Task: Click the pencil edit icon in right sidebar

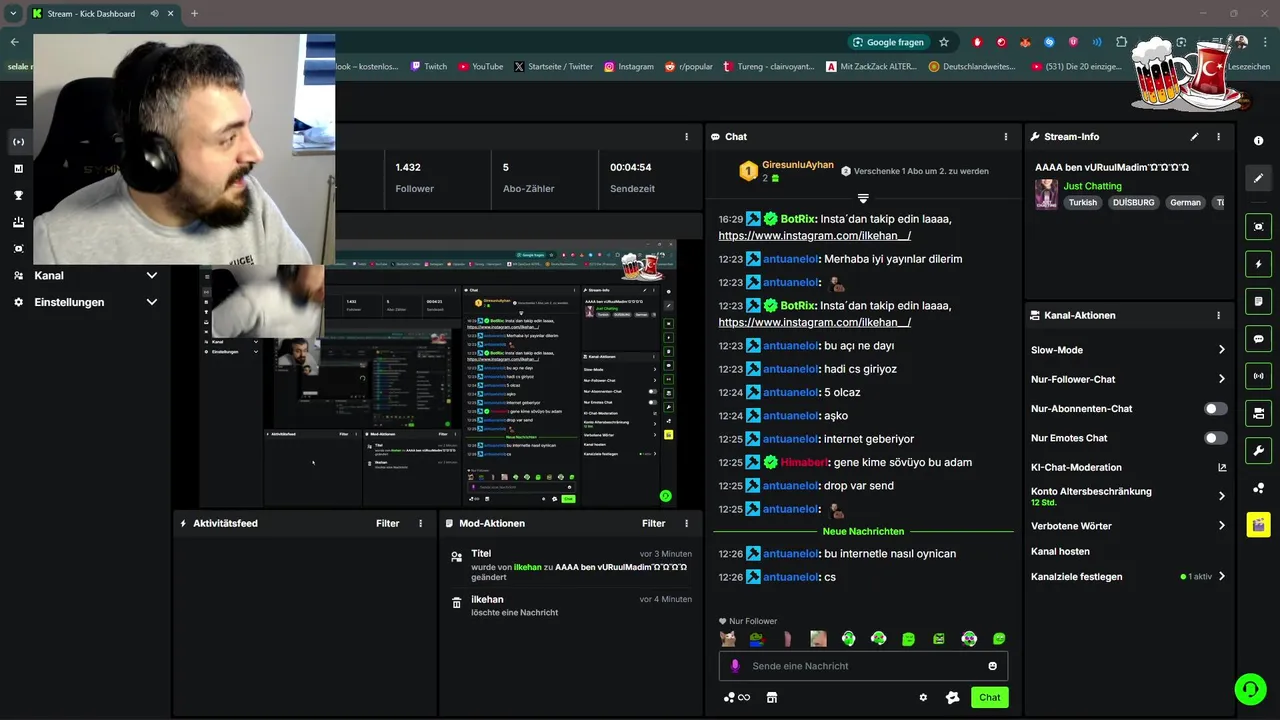Action: coord(1258,178)
